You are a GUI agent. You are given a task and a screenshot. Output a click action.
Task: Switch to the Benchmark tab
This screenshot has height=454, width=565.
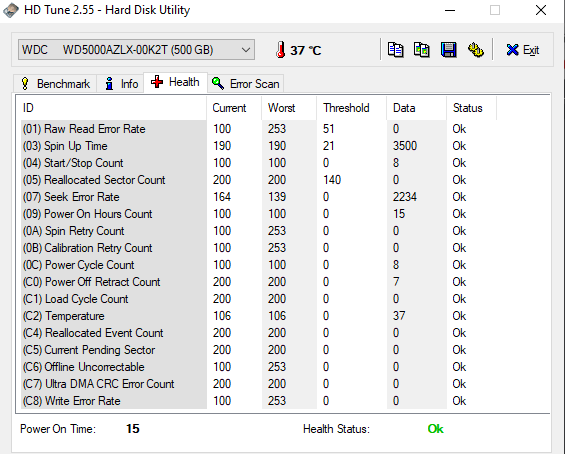click(x=55, y=84)
